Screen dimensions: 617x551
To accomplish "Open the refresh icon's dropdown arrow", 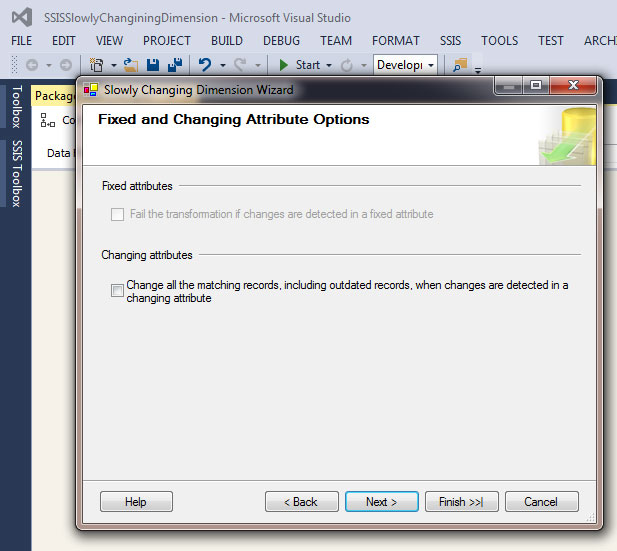I will point(364,65).
